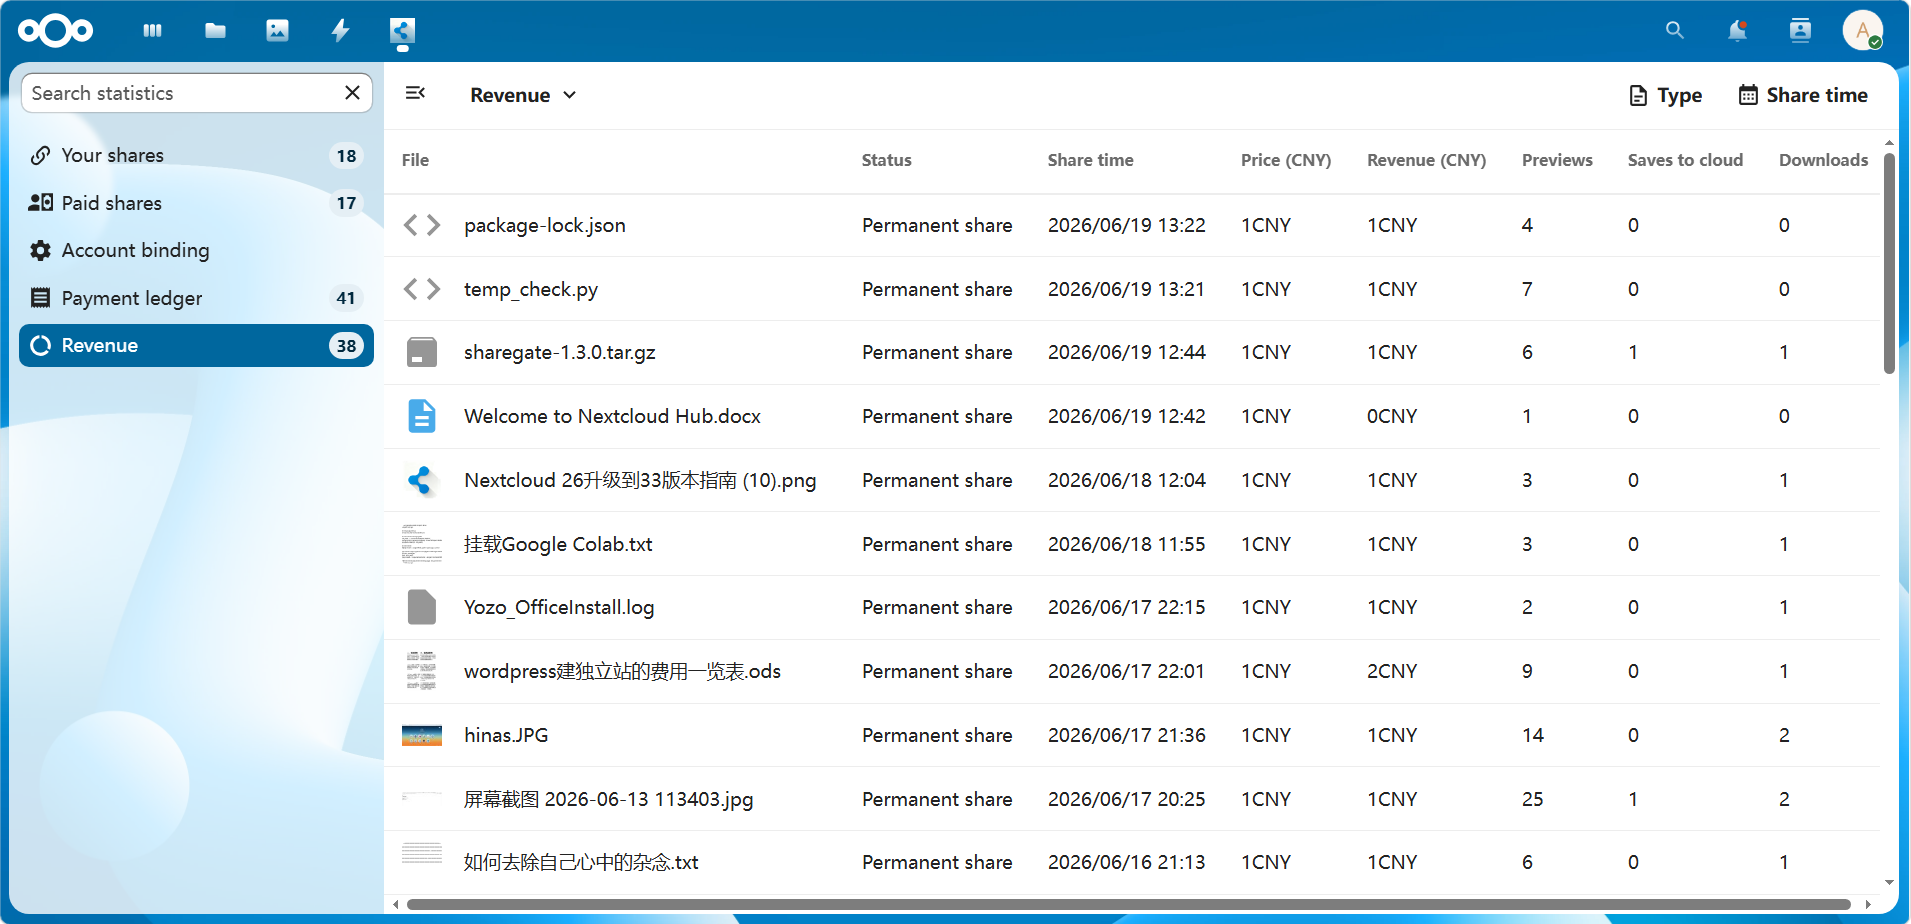Click the sharegate-1.3.0.tar.gz file name
1911x924 pixels.
tap(560, 352)
